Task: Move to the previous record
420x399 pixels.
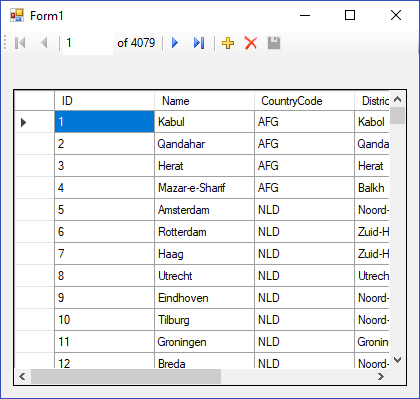Action: pyautogui.click(x=44, y=43)
